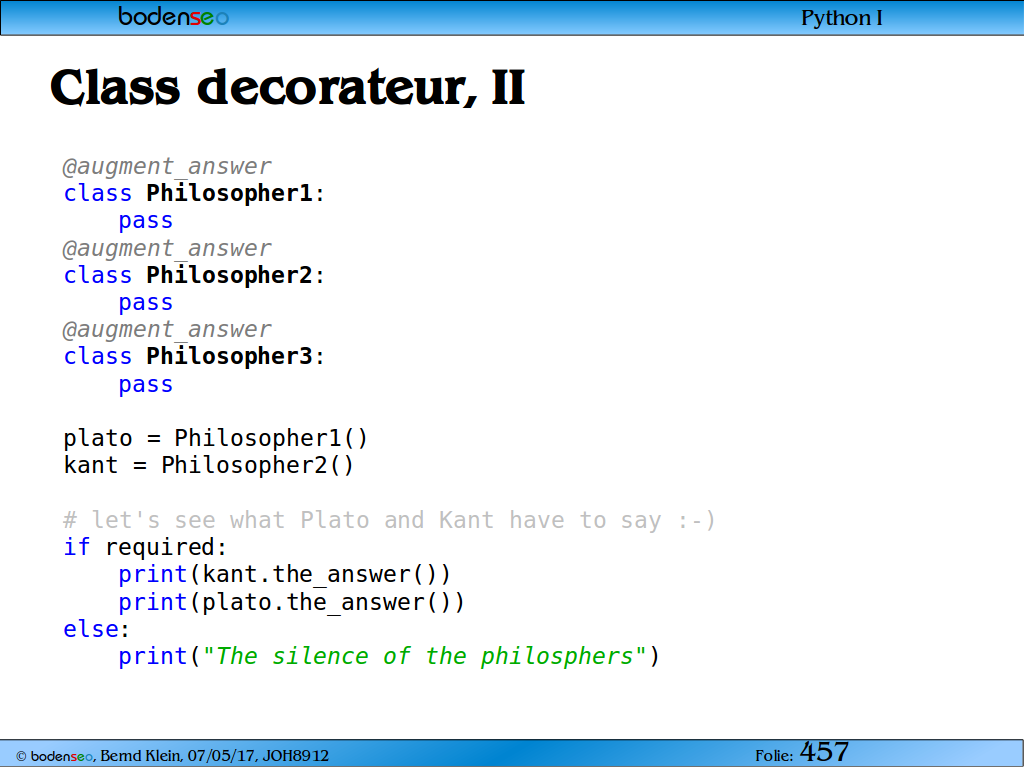
Task: Click the 'pass' under Philosopher3
Action: (146, 385)
